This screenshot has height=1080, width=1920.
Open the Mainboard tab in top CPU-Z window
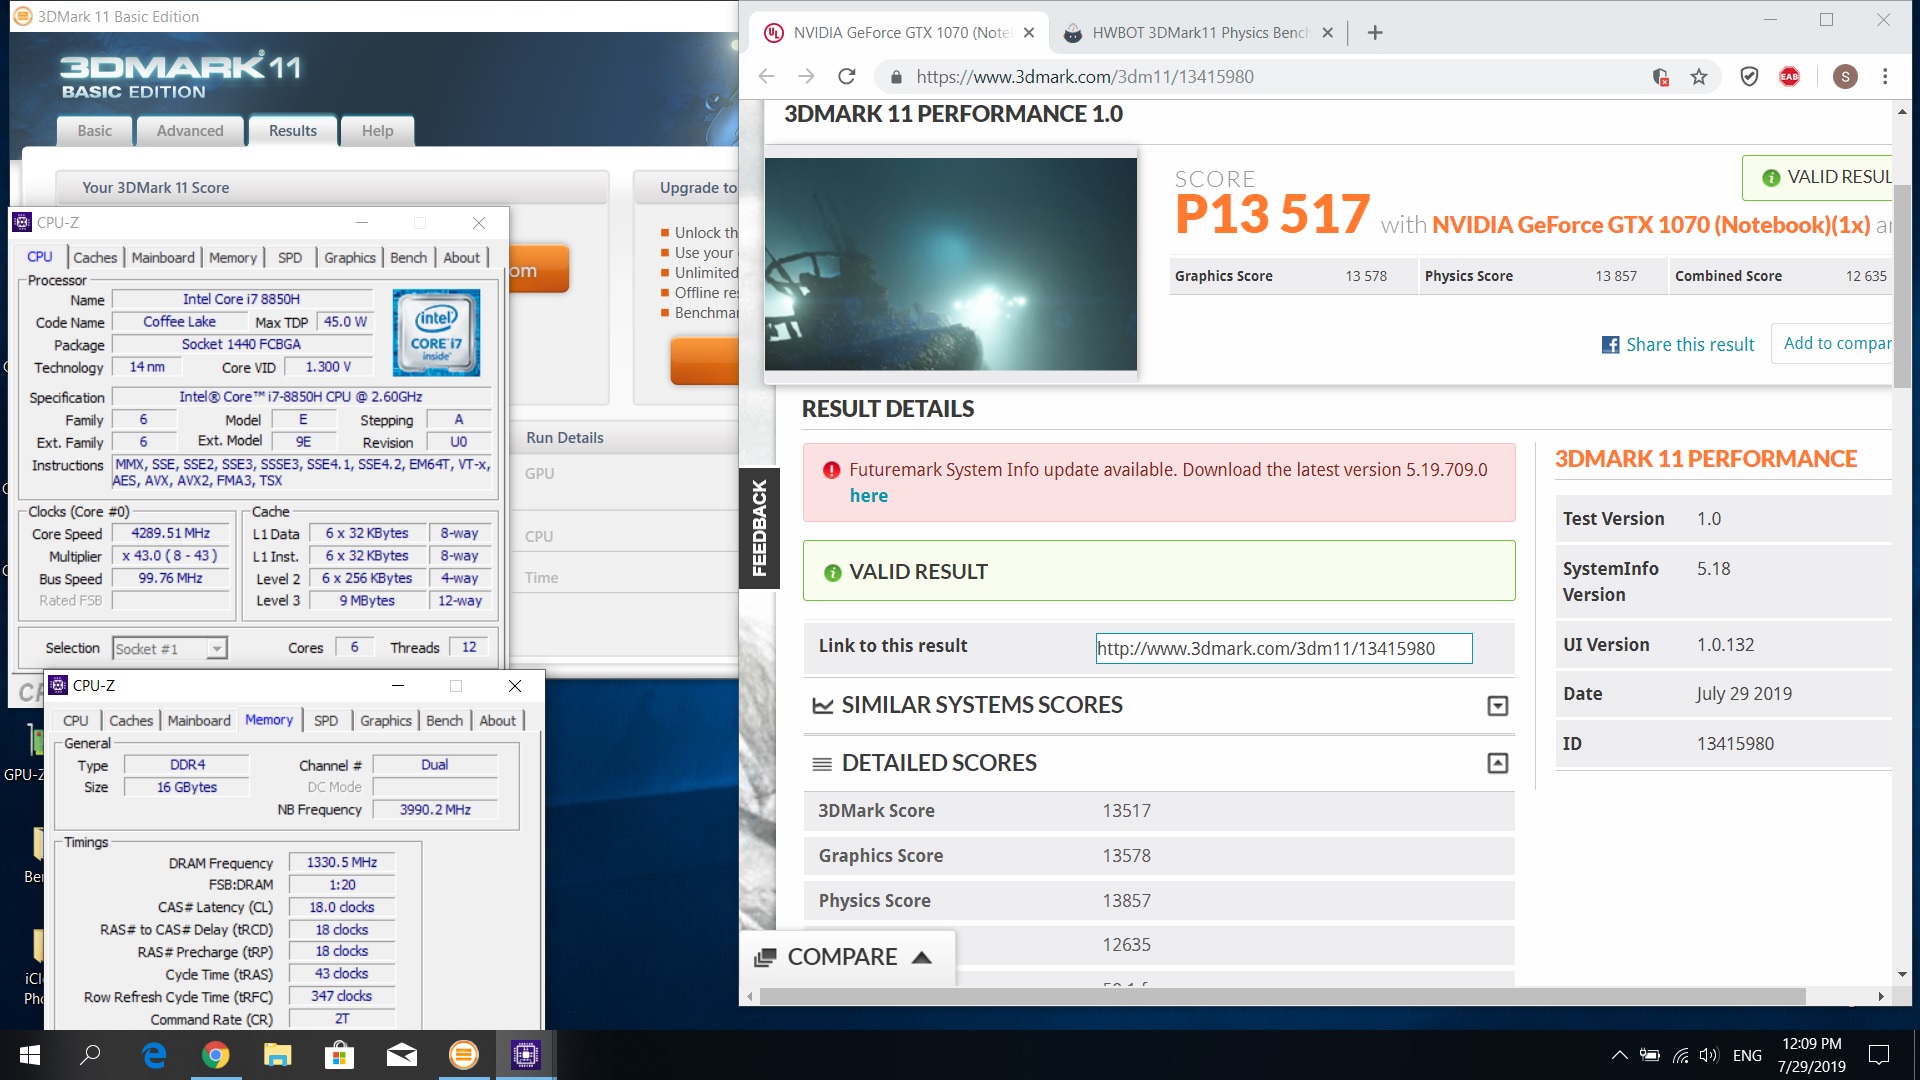163,258
